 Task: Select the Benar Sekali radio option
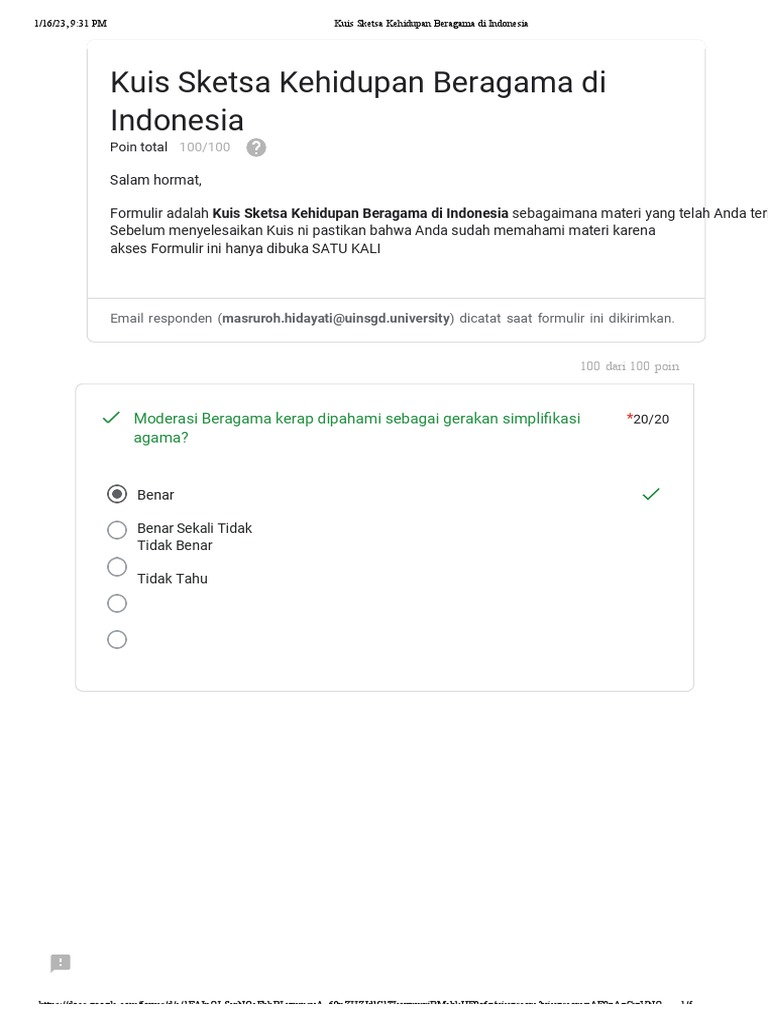[117, 530]
